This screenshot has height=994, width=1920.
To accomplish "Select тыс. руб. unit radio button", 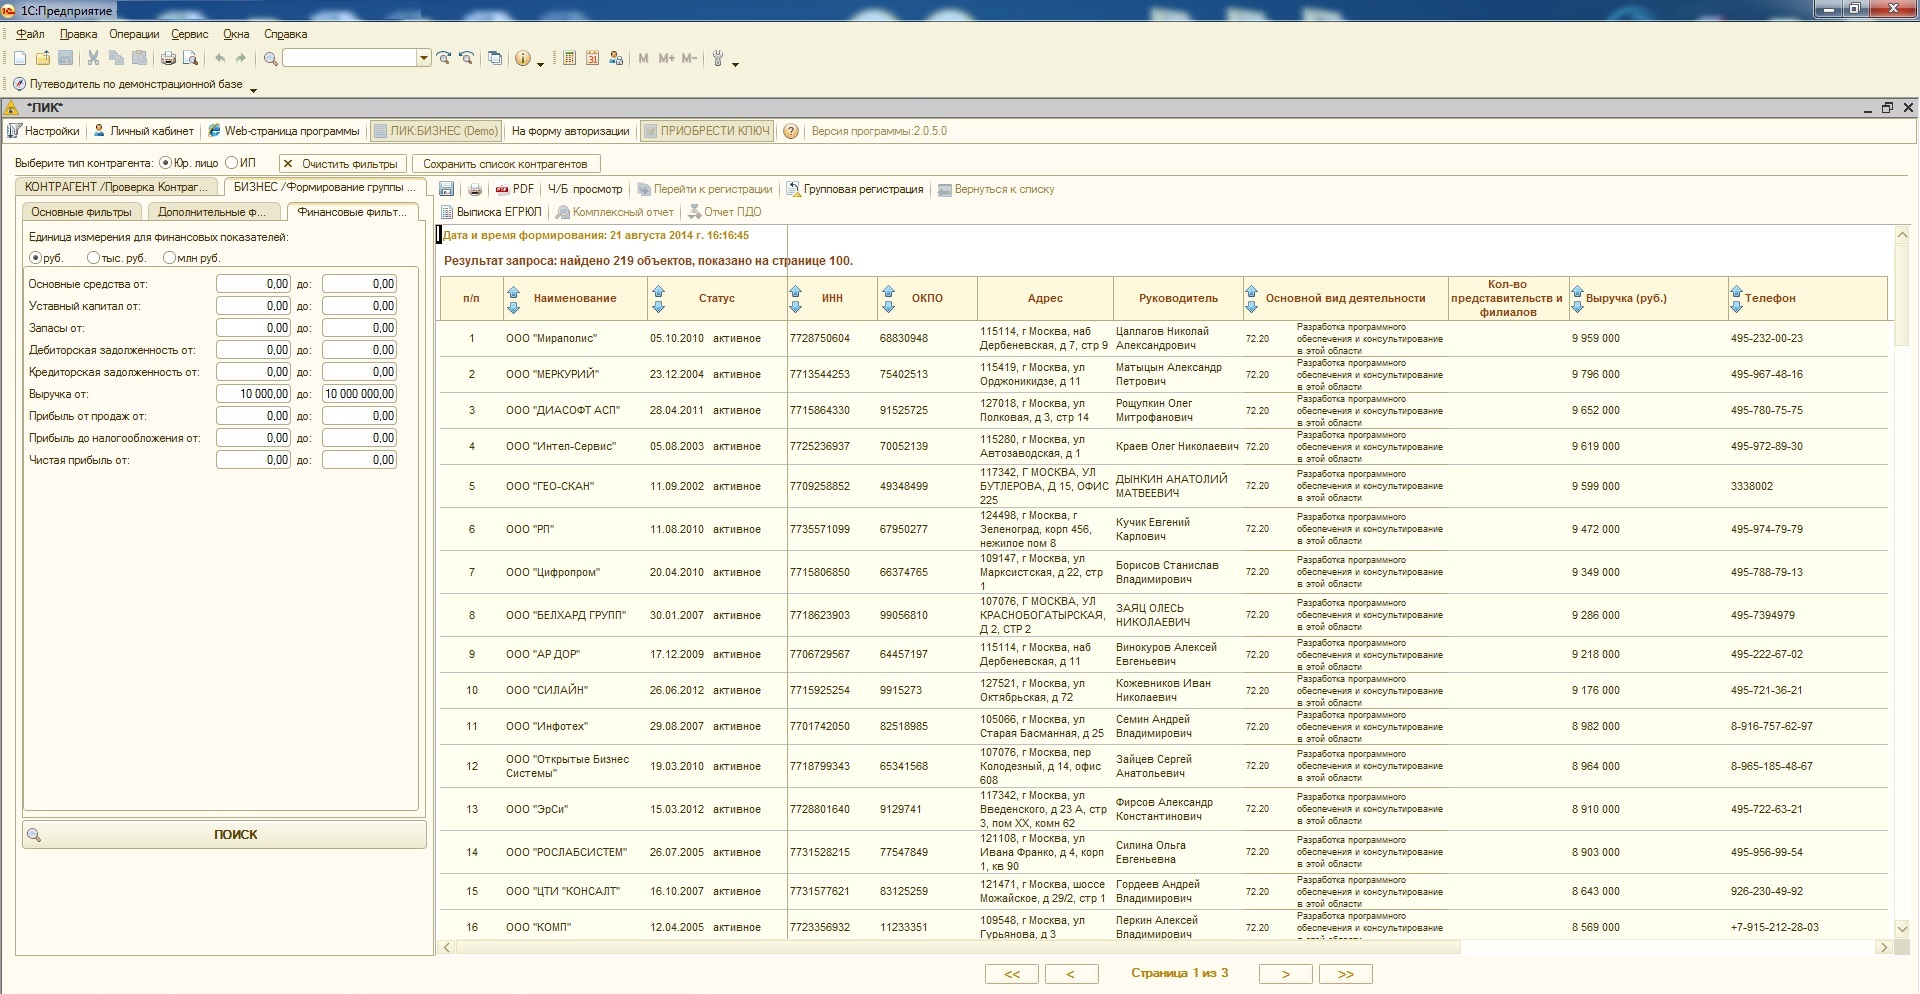I will (x=93, y=258).
